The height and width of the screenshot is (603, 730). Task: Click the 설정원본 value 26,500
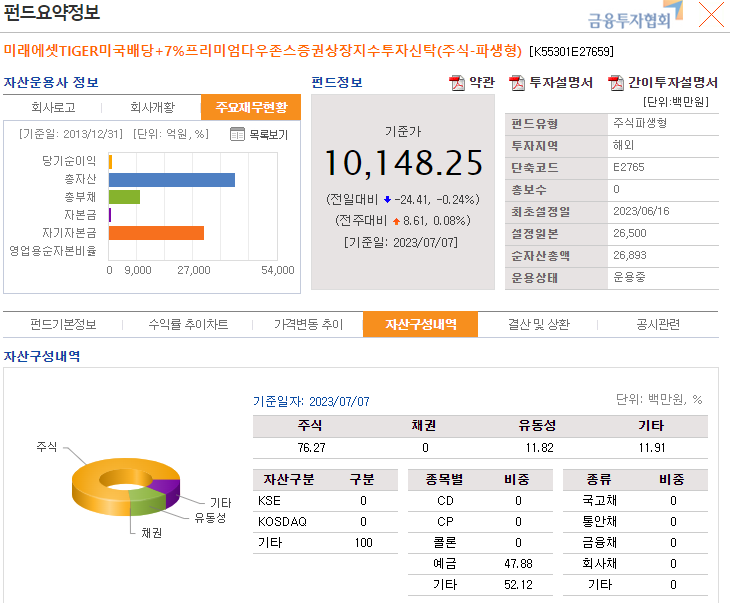pyautogui.click(x=629, y=233)
